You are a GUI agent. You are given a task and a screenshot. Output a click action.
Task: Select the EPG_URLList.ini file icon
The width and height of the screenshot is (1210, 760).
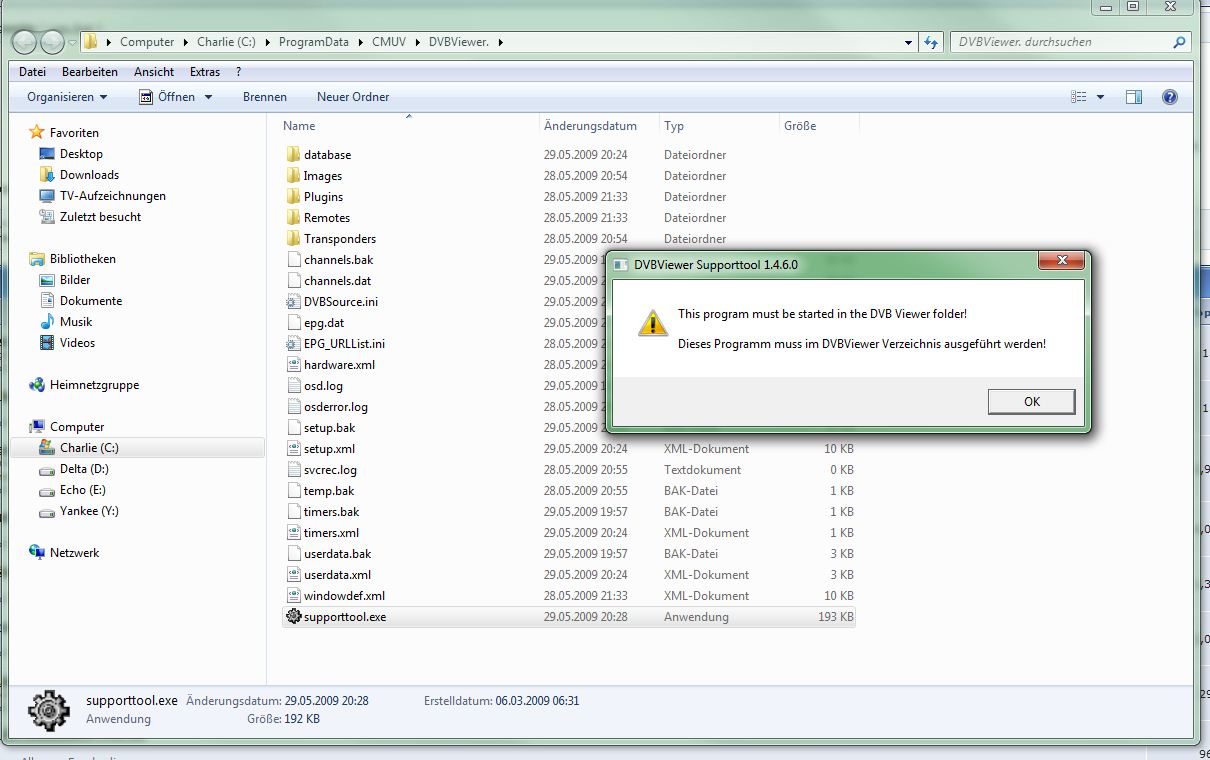click(293, 344)
